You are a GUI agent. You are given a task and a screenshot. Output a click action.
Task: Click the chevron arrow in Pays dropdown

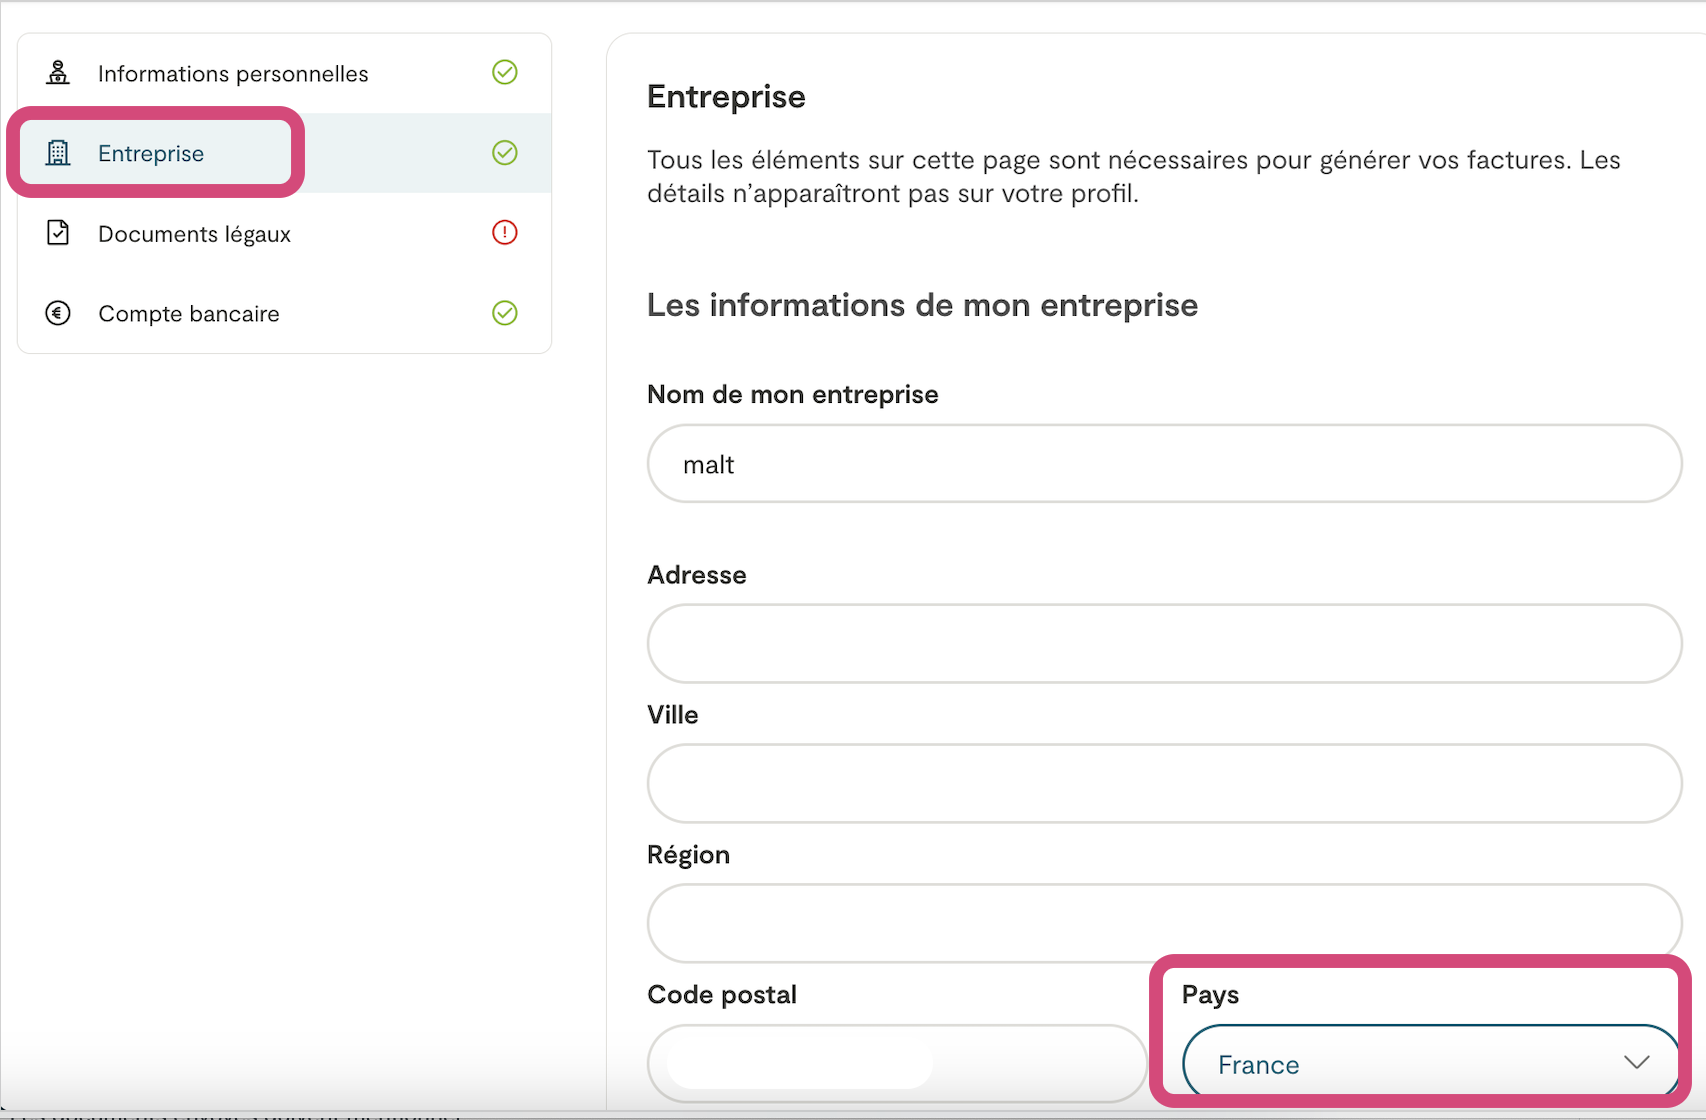click(1636, 1062)
